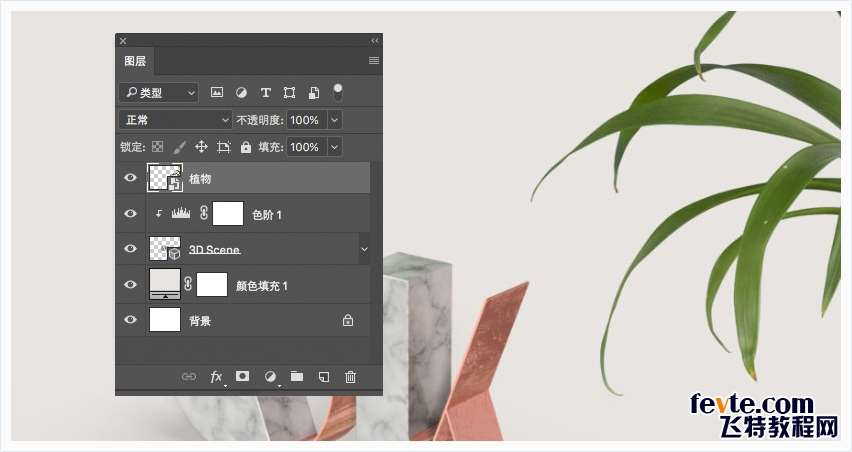Image resolution: width=852 pixels, height=452 pixels.
Task: Select the layer named 植物
Action: (200, 179)
